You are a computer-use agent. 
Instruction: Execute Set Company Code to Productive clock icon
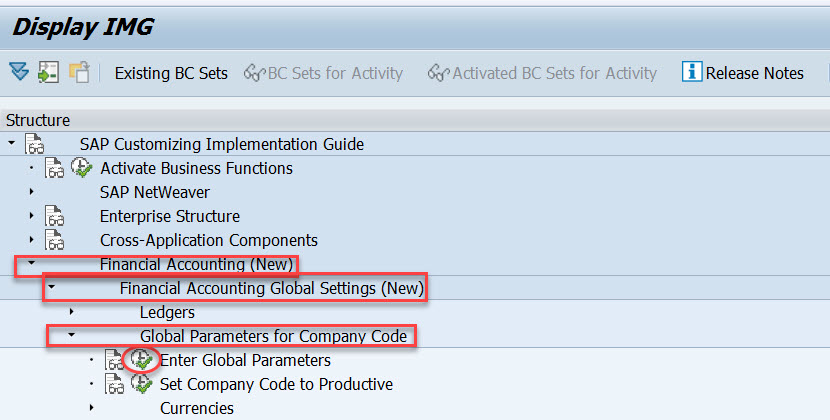pos(142,384)
